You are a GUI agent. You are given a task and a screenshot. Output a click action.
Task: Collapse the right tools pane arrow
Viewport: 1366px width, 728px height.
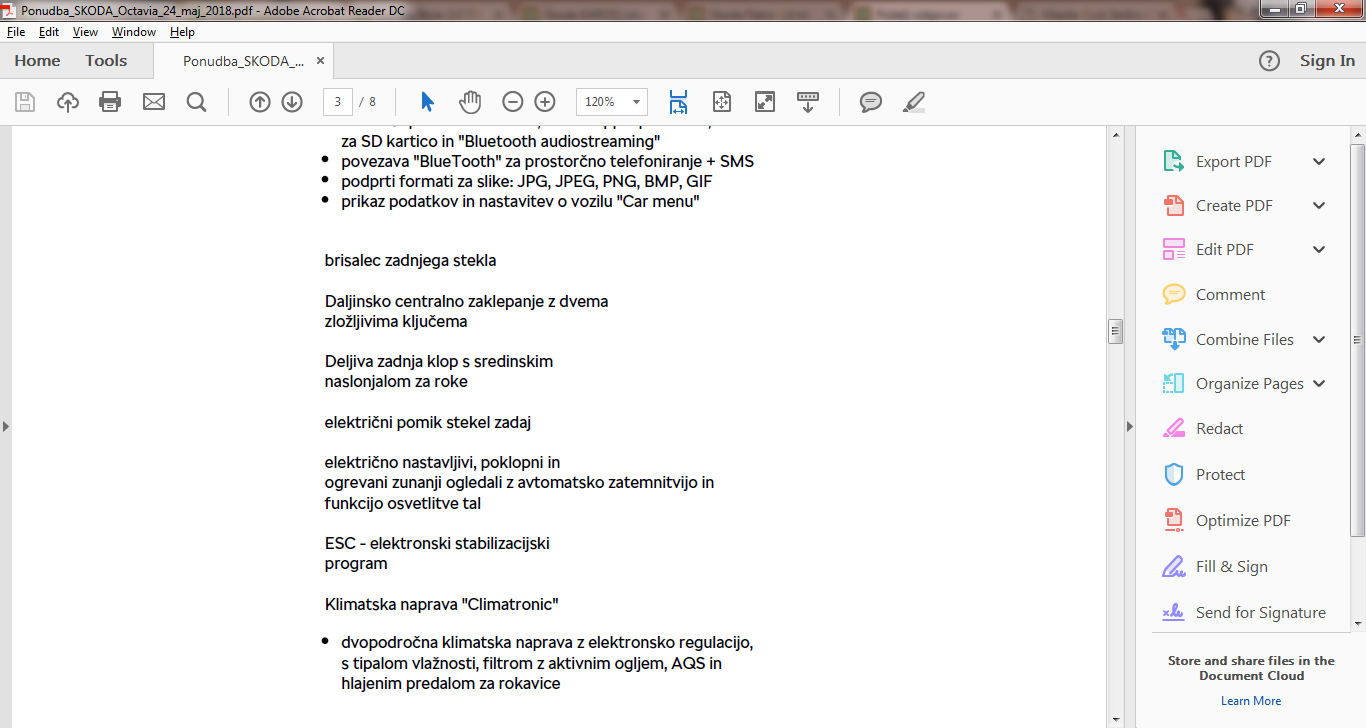pyautogui.click(x=1130, y=426)
